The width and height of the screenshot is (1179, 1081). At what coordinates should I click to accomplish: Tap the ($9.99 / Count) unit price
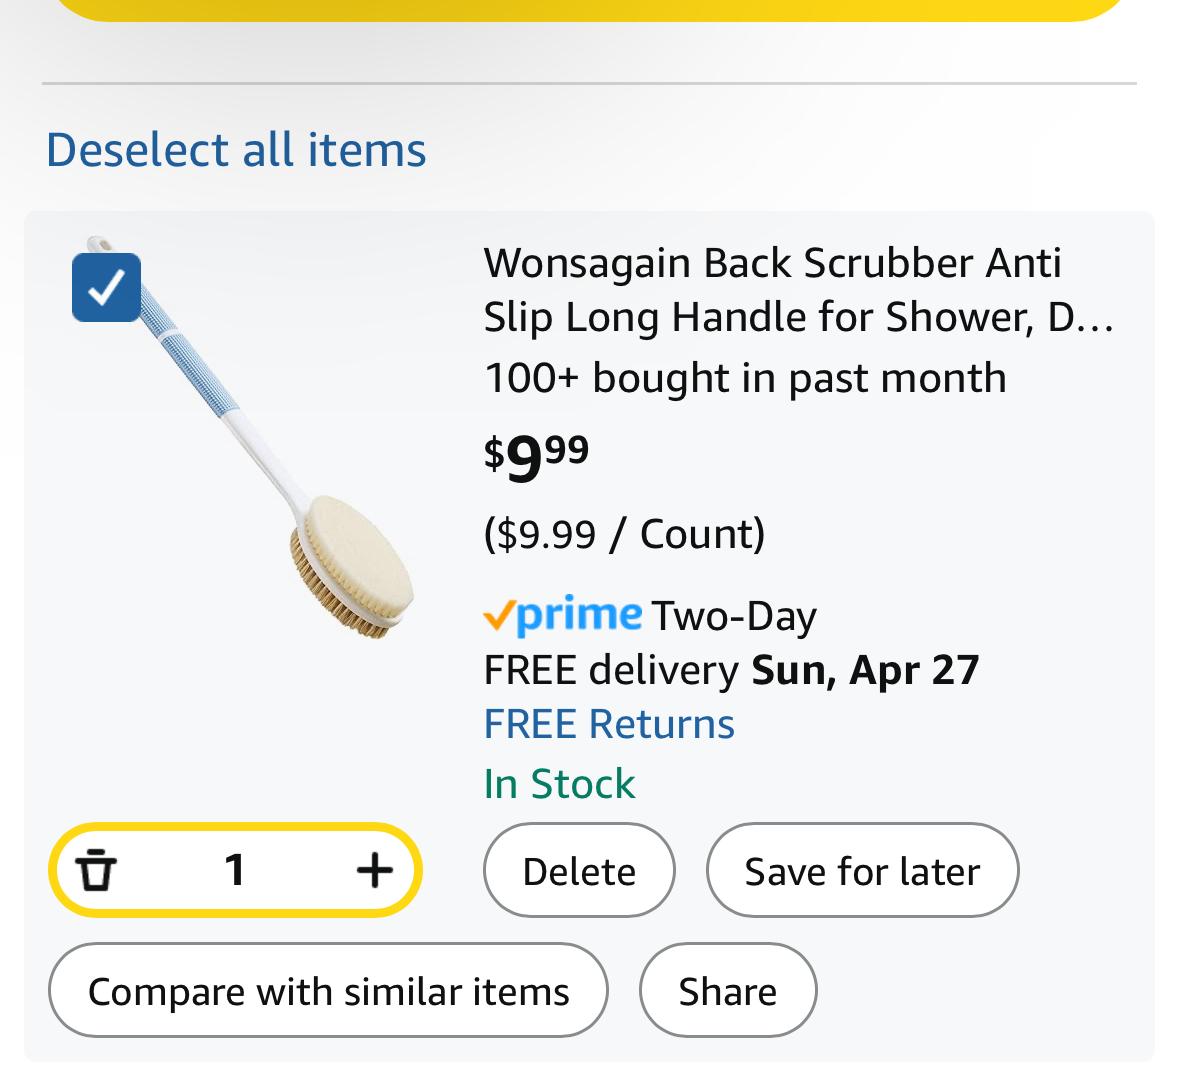click(624, 534)
